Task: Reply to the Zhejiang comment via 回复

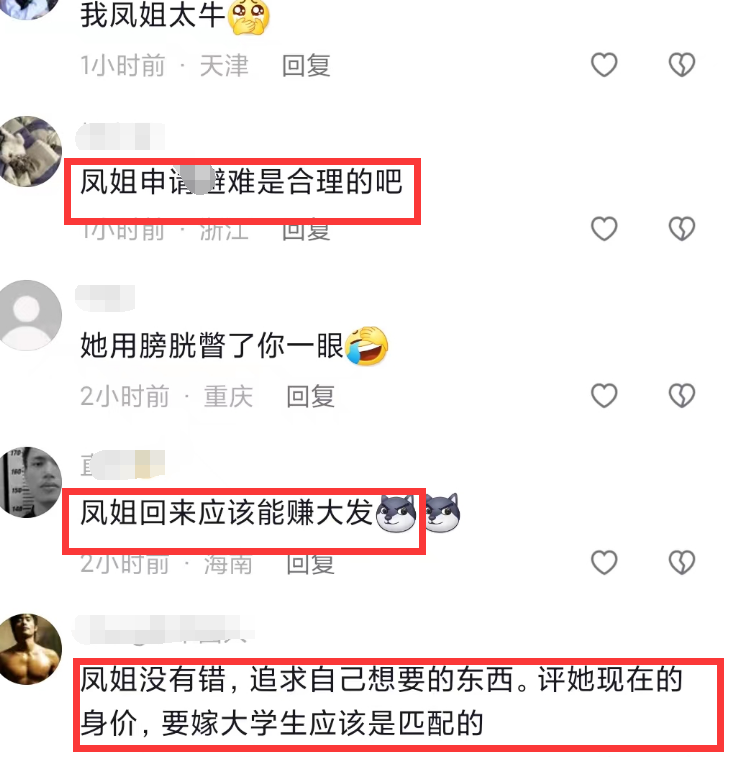Action: (x=307, y=231)
